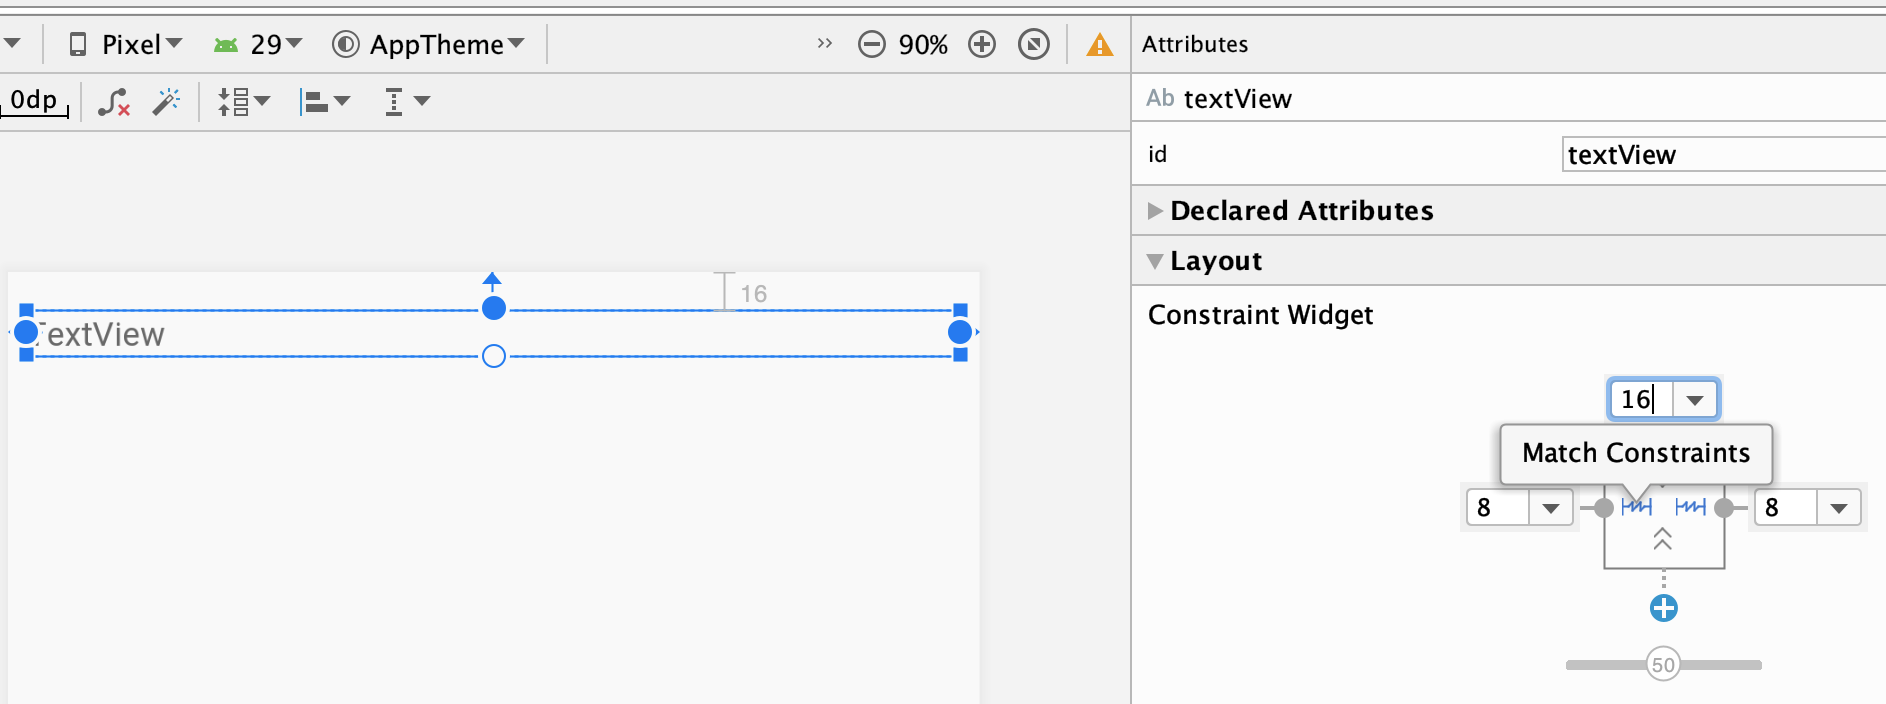Click the Infer Constraints magic wand
This screenshot has width=1886, height=704.
[x=167, y=100]
